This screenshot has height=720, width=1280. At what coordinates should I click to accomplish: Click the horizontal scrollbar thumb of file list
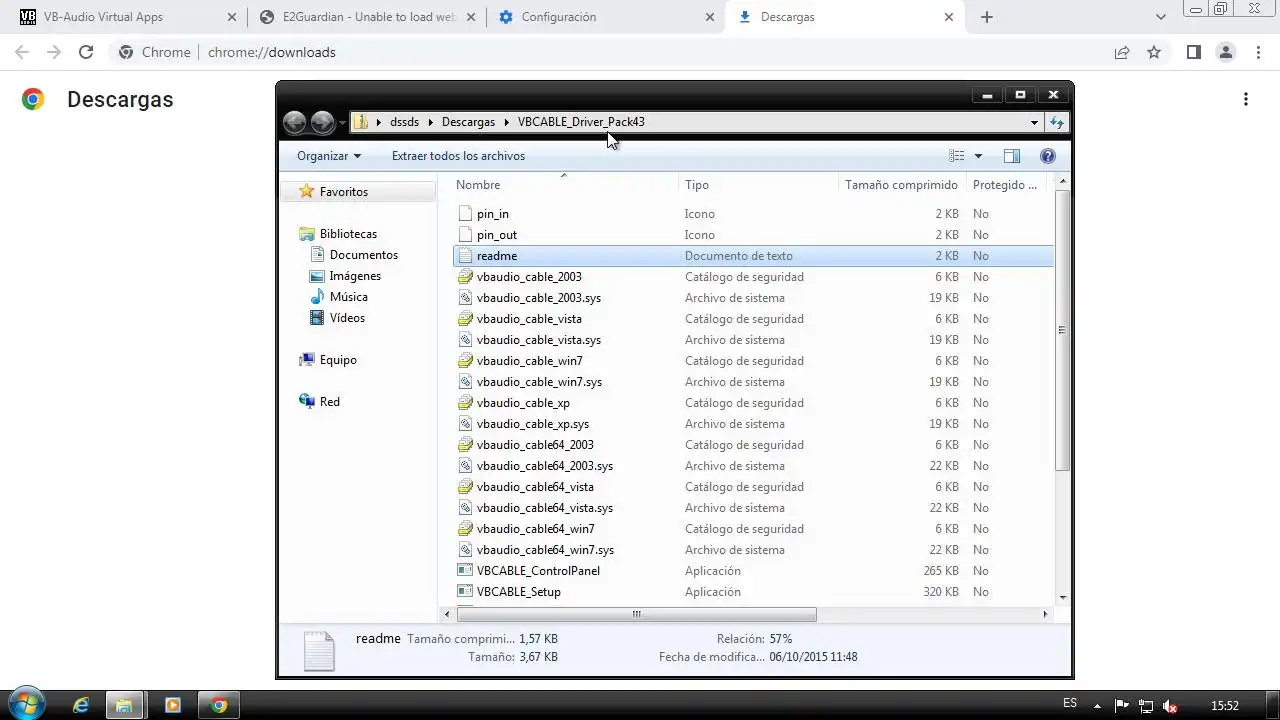click(x=636, y=614)
